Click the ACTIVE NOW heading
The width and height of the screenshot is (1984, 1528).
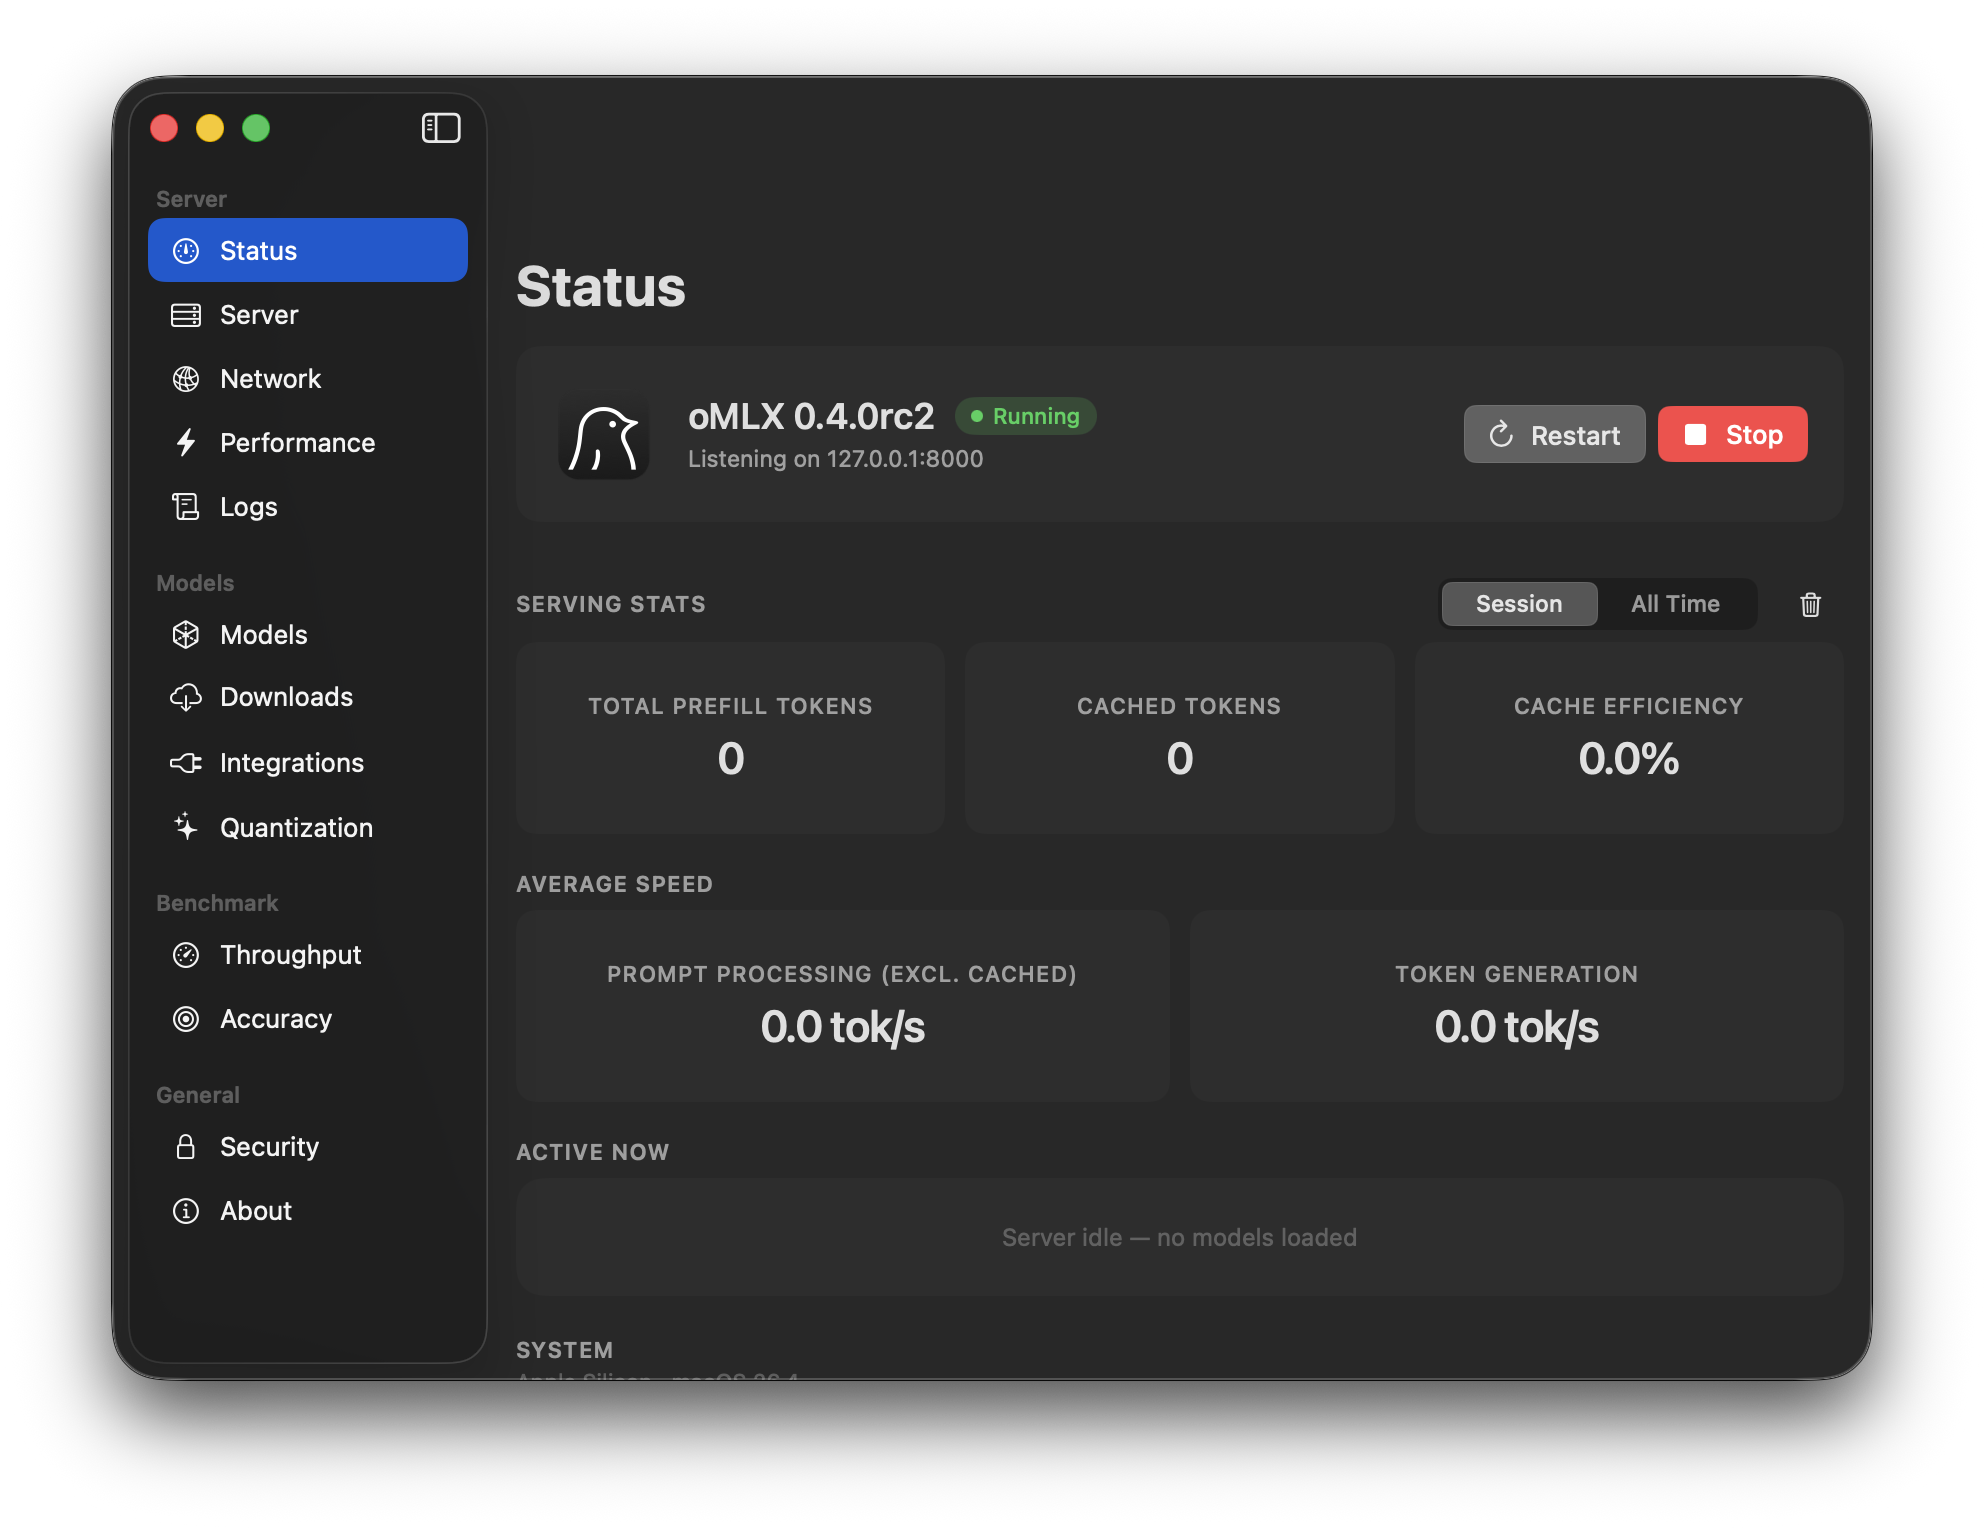[593, 1152]
